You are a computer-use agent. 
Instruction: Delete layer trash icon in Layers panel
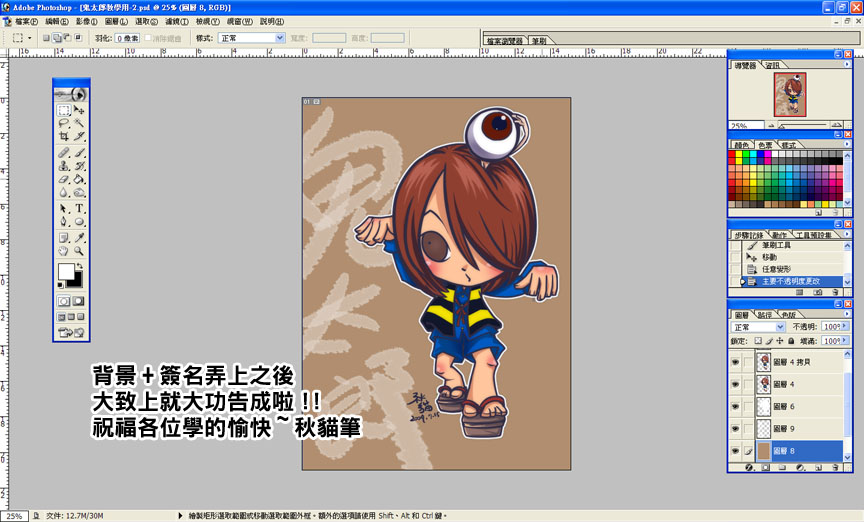click(836, 467)
